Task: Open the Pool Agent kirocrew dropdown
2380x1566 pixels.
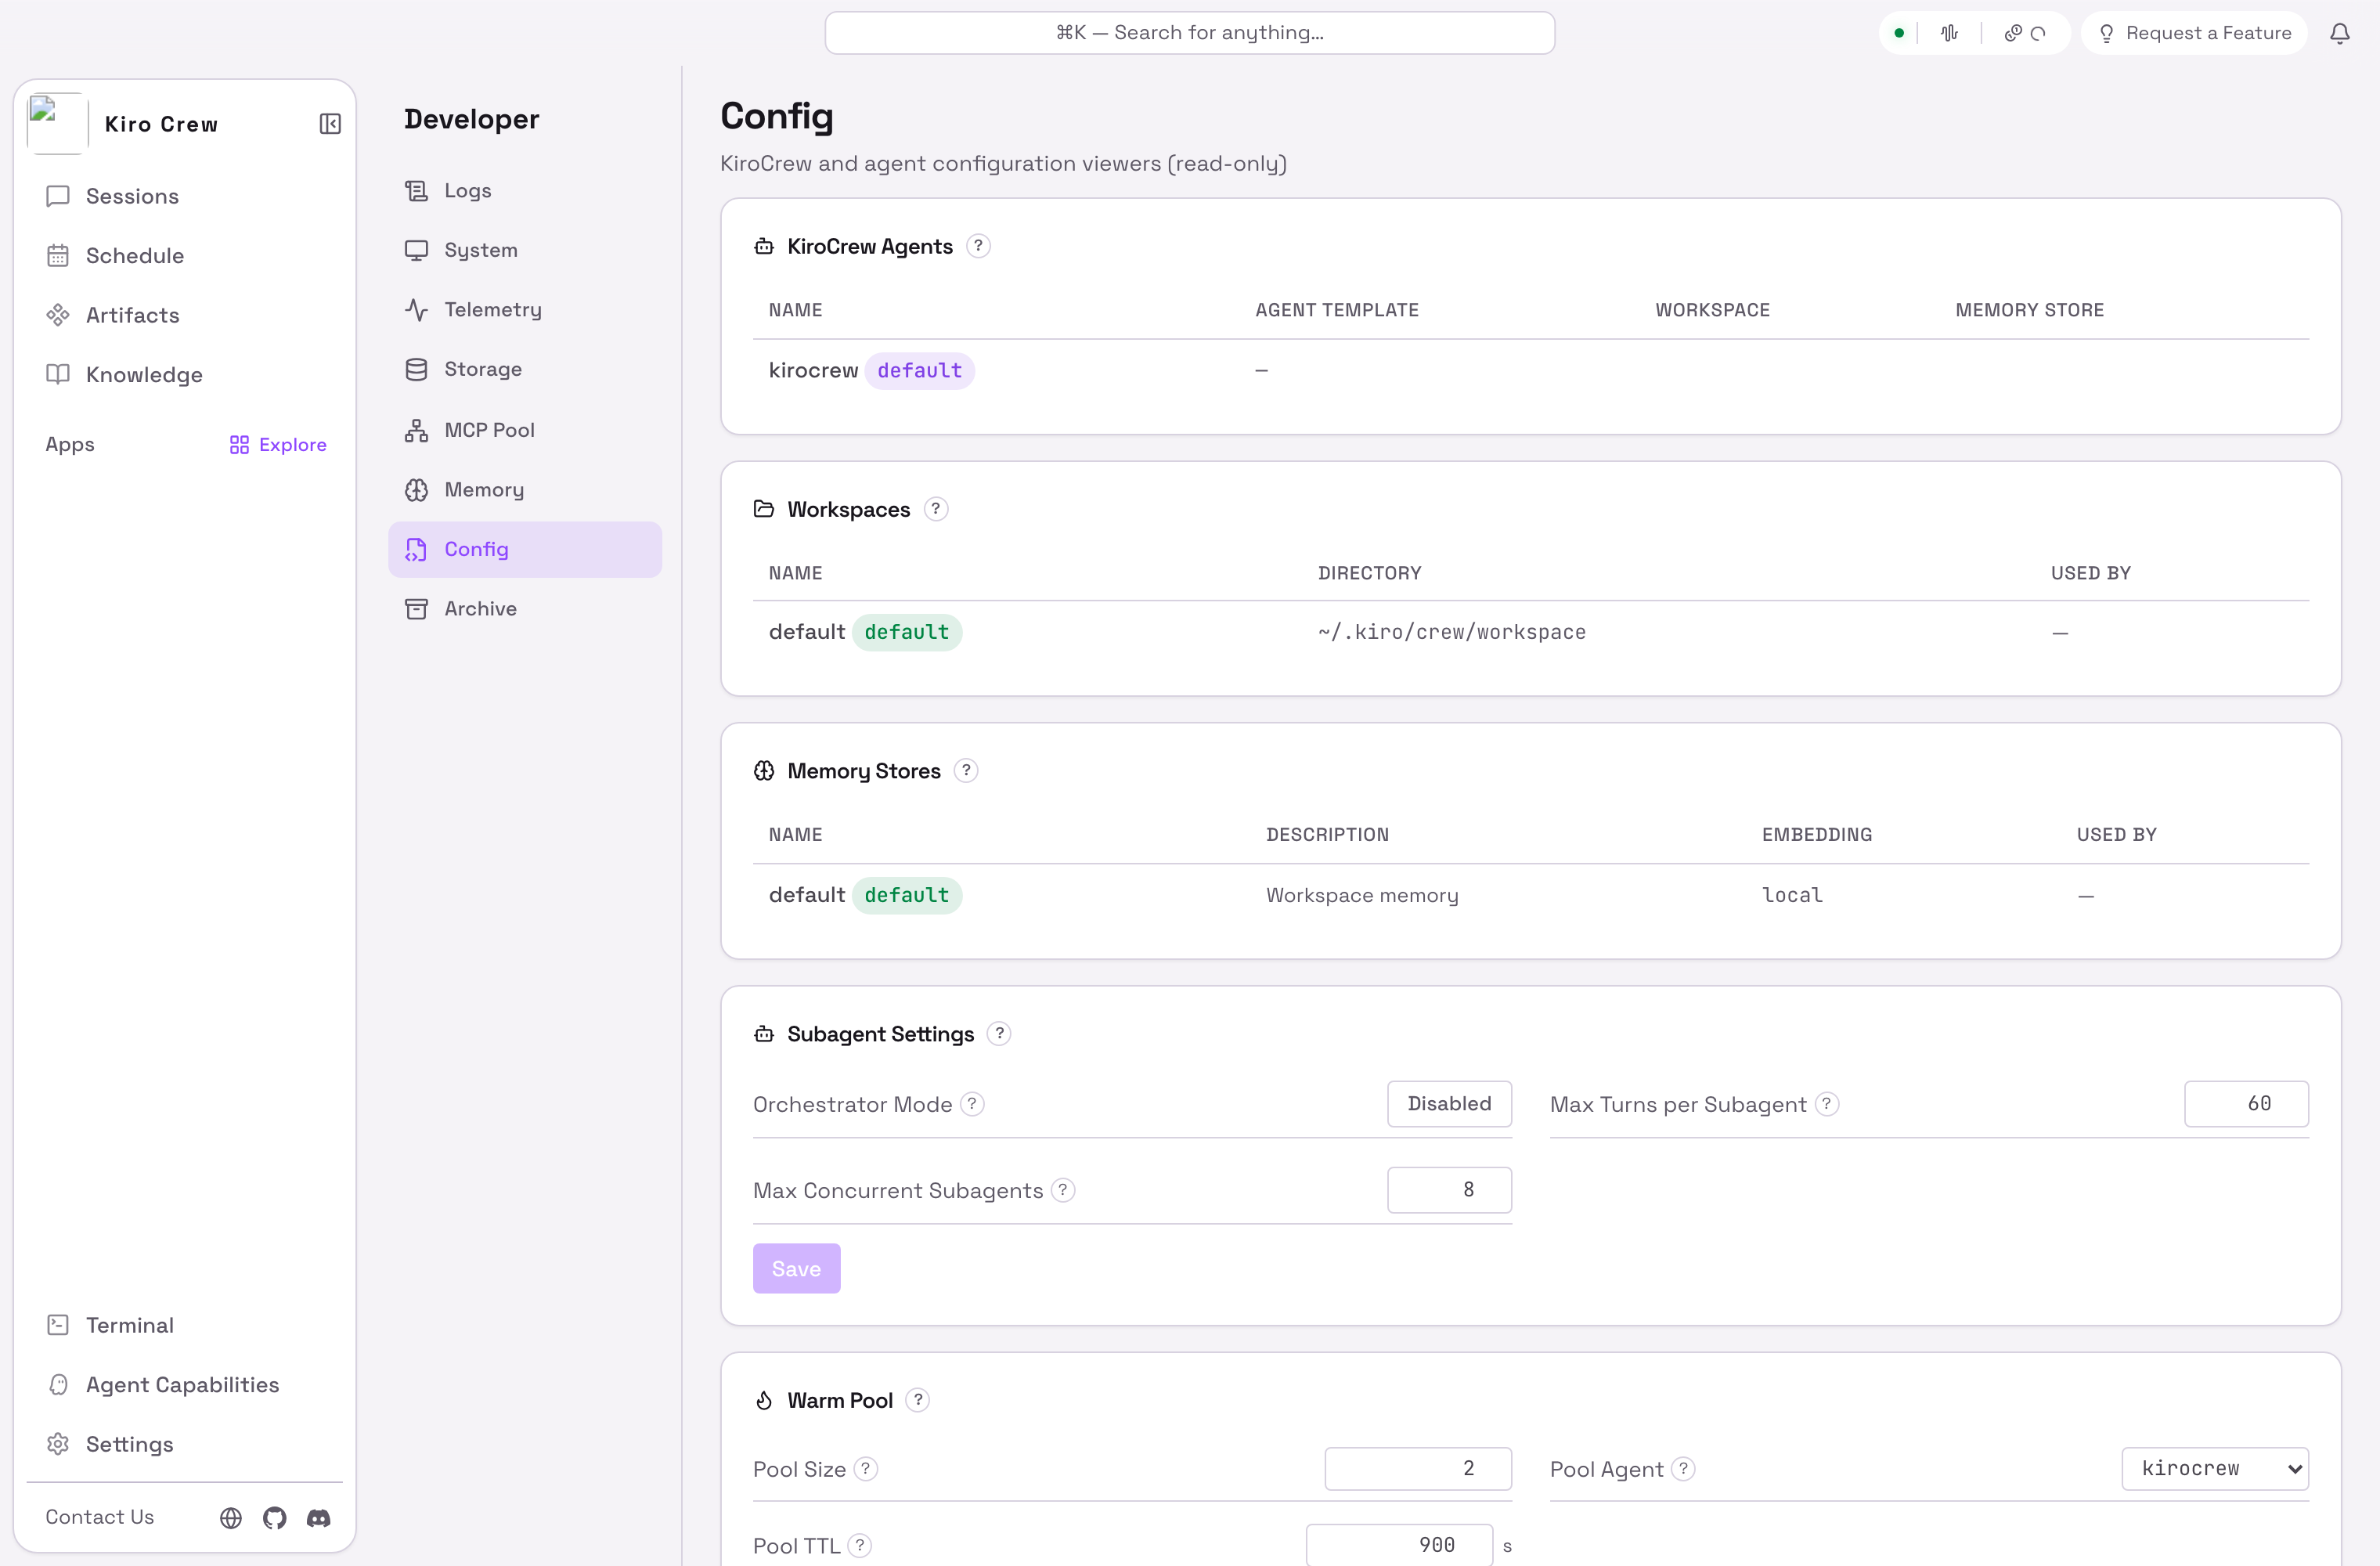Action: (2215, 1469)
